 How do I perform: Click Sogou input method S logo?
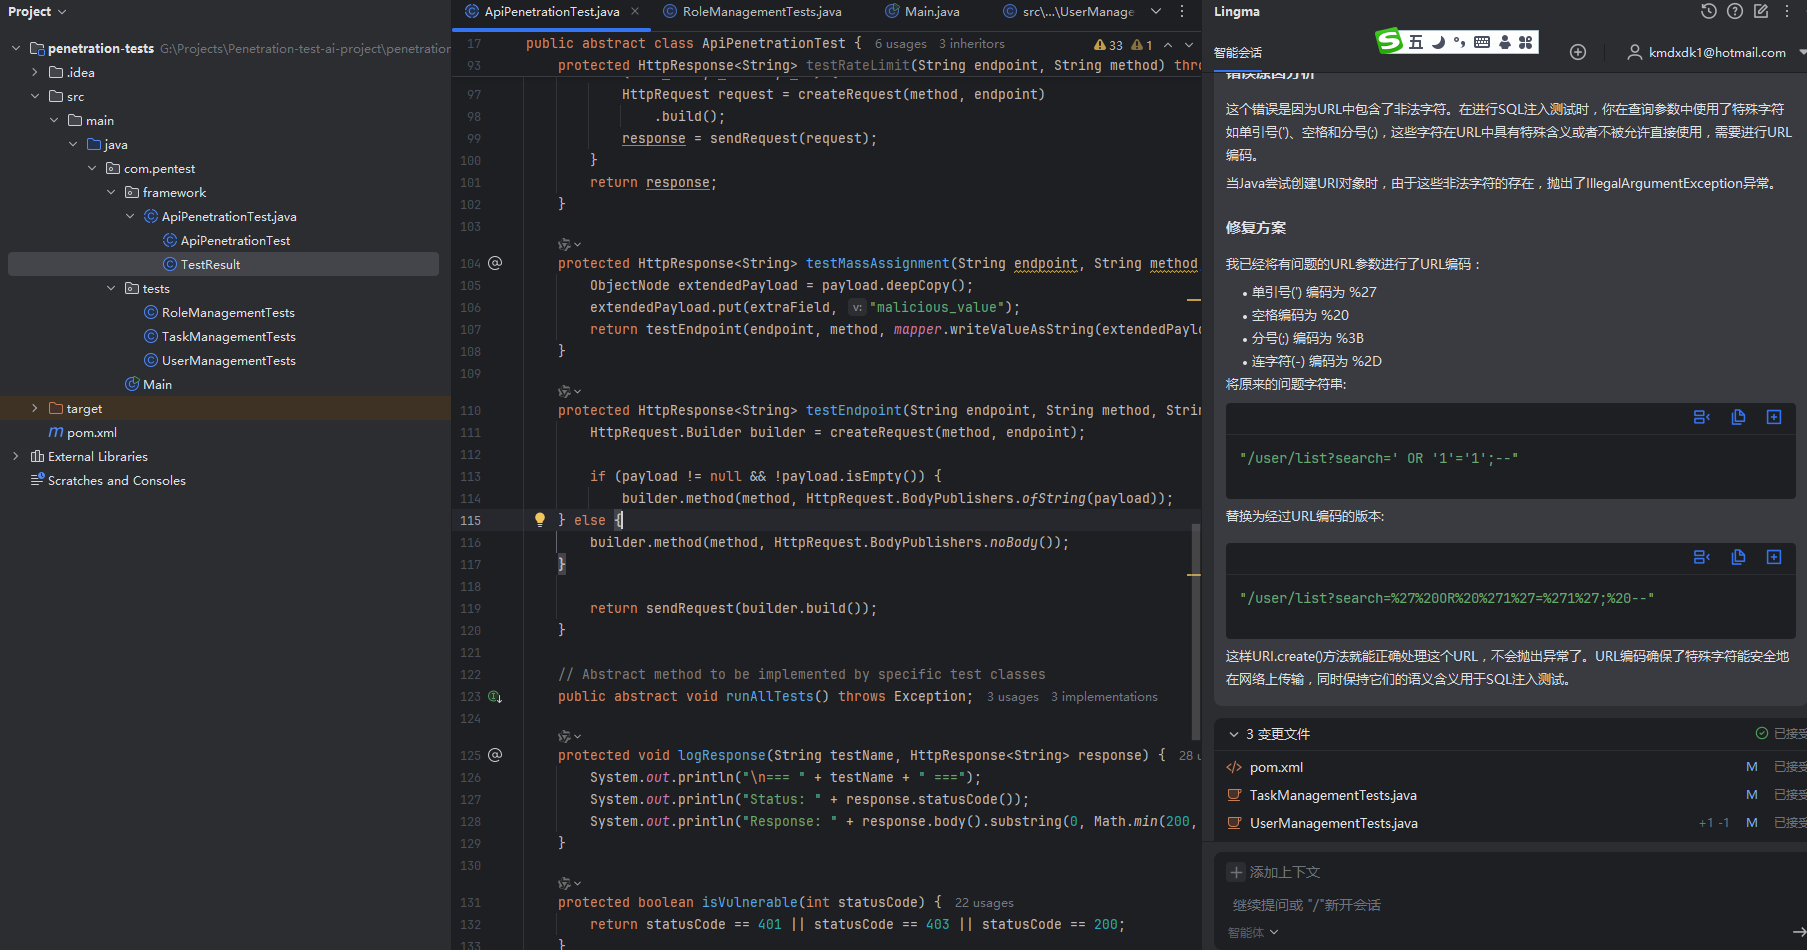(x=1389, y=41)
